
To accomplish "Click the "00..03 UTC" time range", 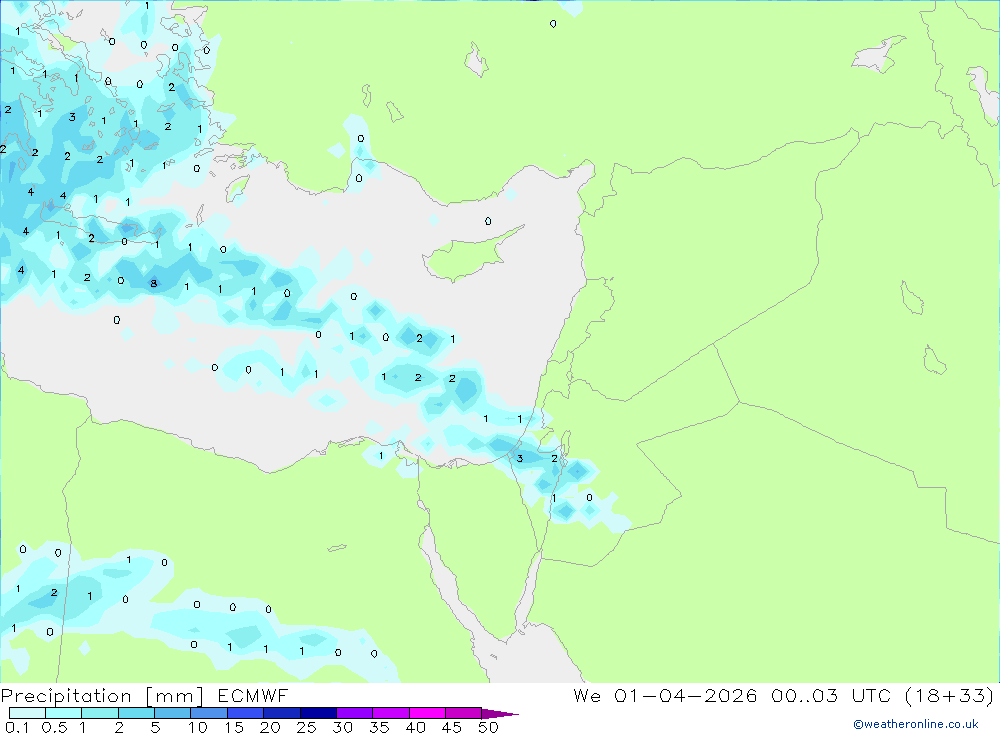I will 832,695.
